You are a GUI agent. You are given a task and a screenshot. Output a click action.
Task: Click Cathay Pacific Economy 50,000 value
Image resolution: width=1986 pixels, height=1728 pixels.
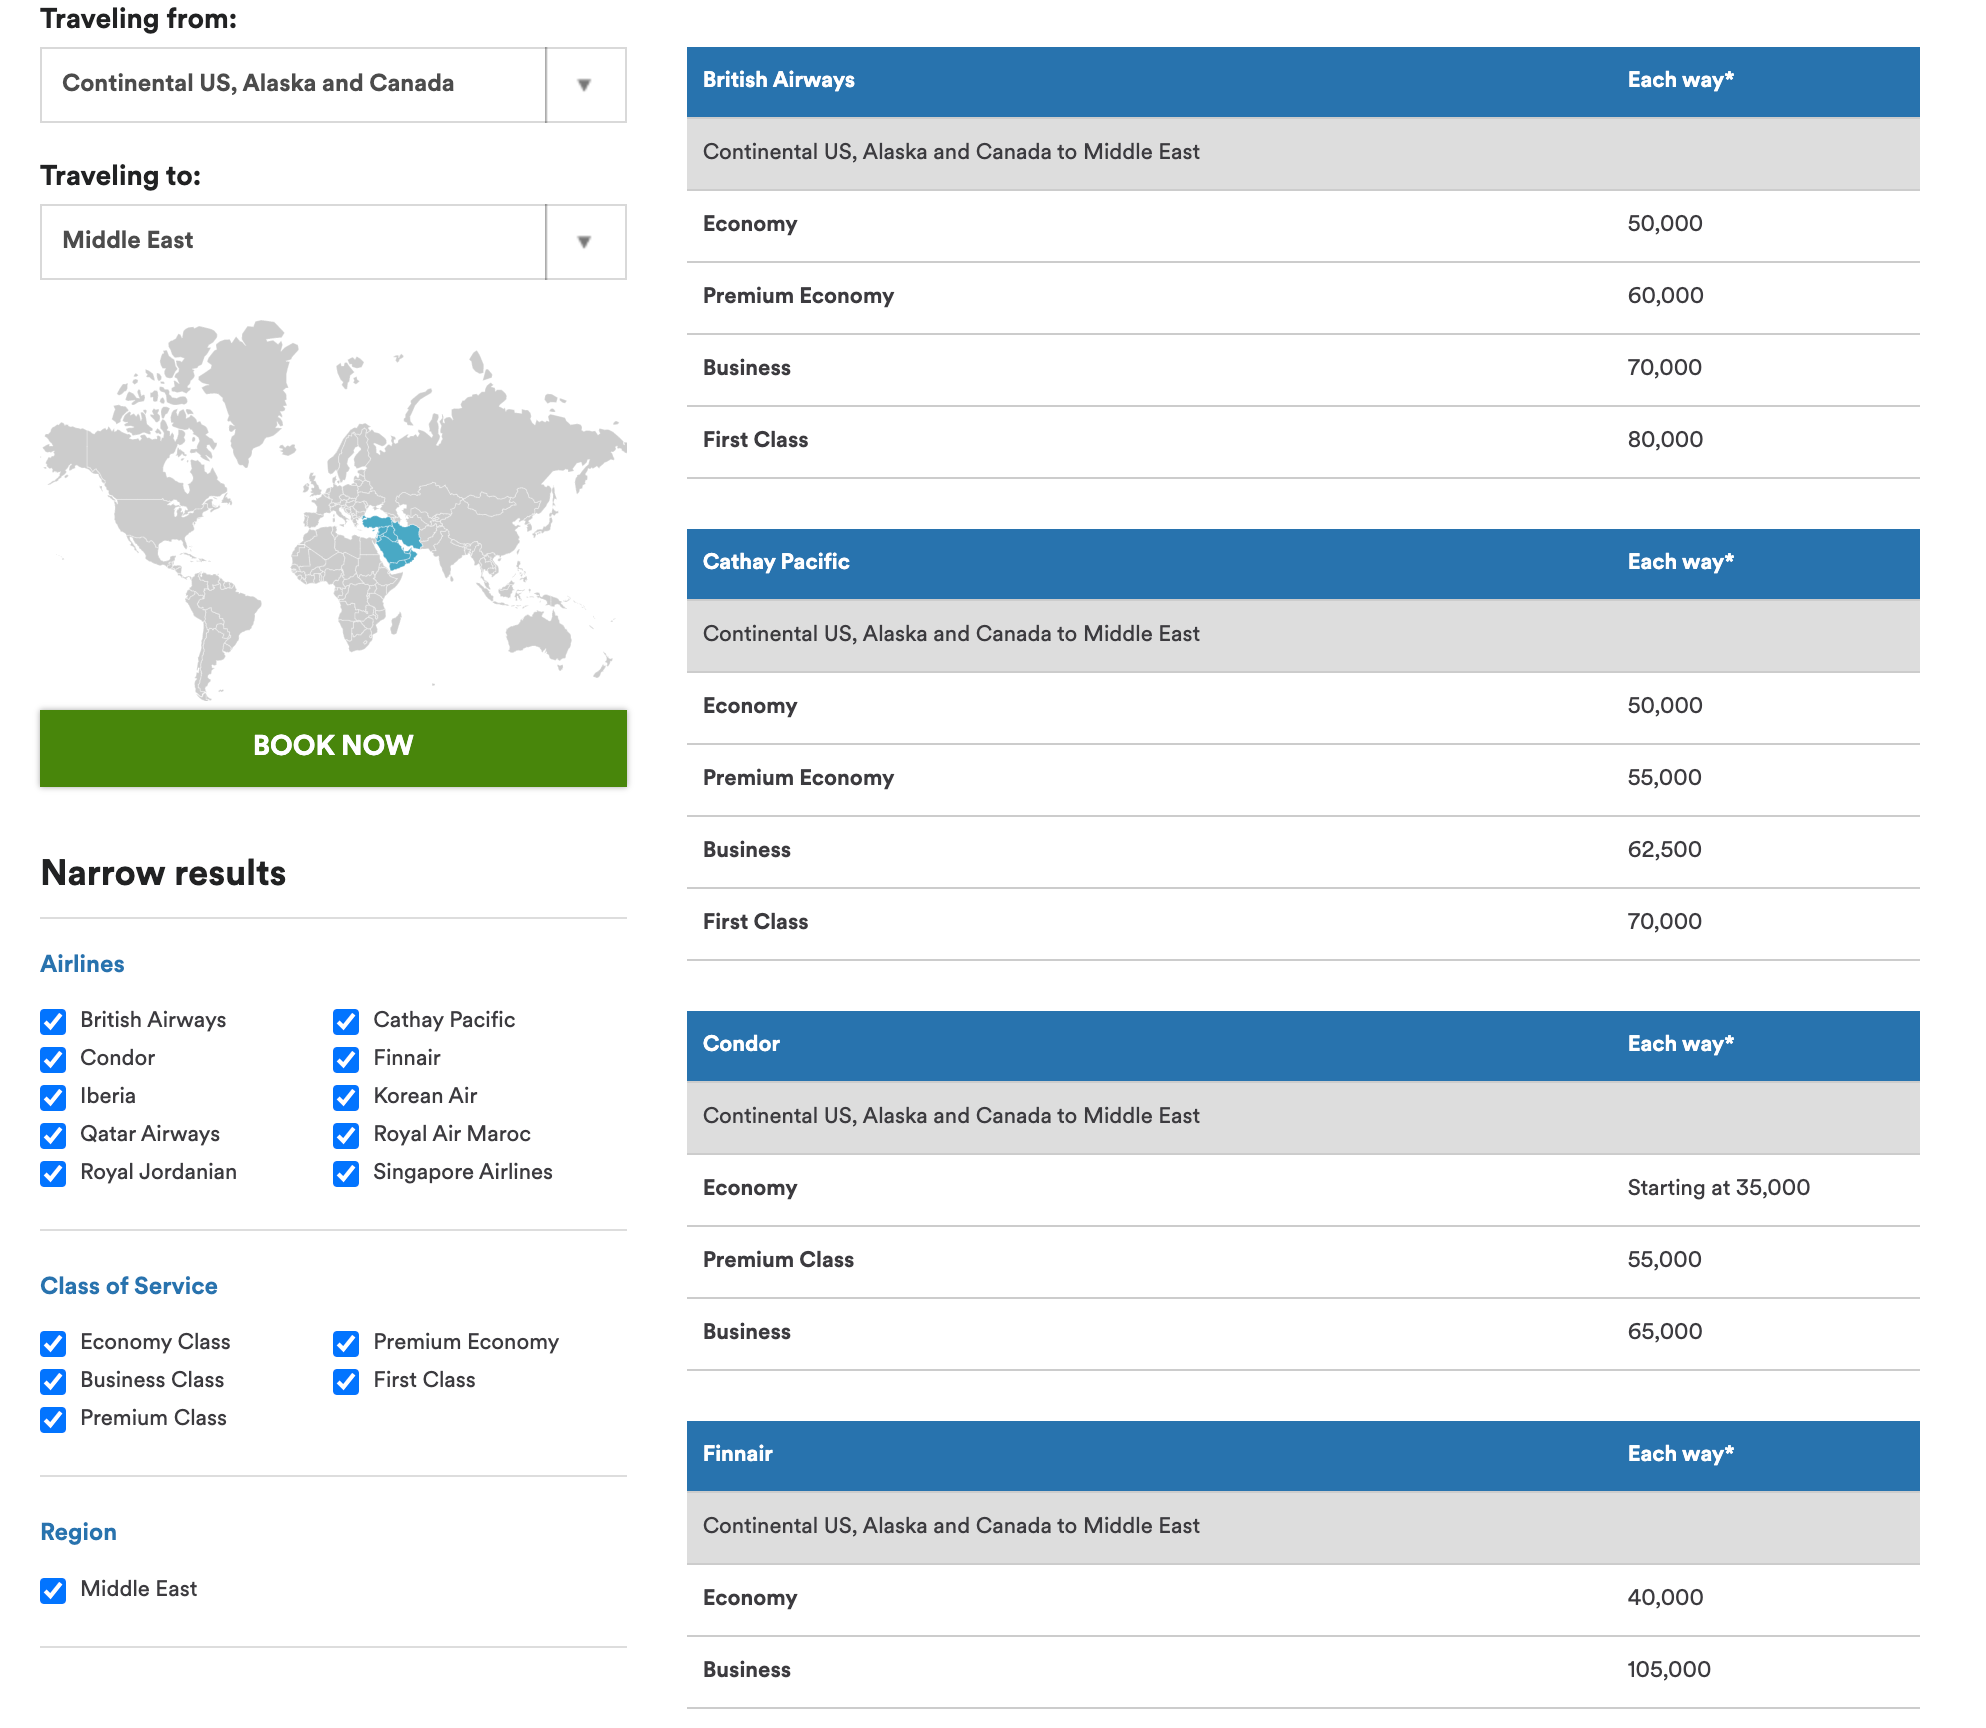tap(1665, 706)
